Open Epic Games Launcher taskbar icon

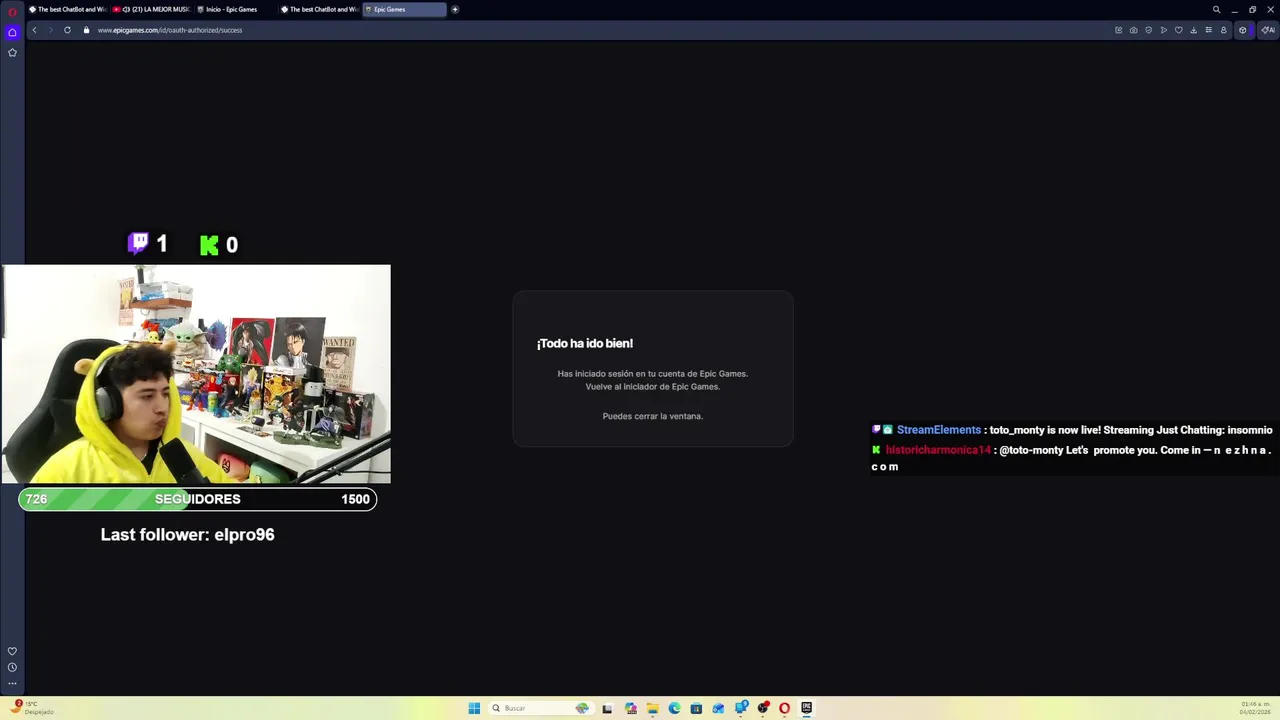(806, 708)
